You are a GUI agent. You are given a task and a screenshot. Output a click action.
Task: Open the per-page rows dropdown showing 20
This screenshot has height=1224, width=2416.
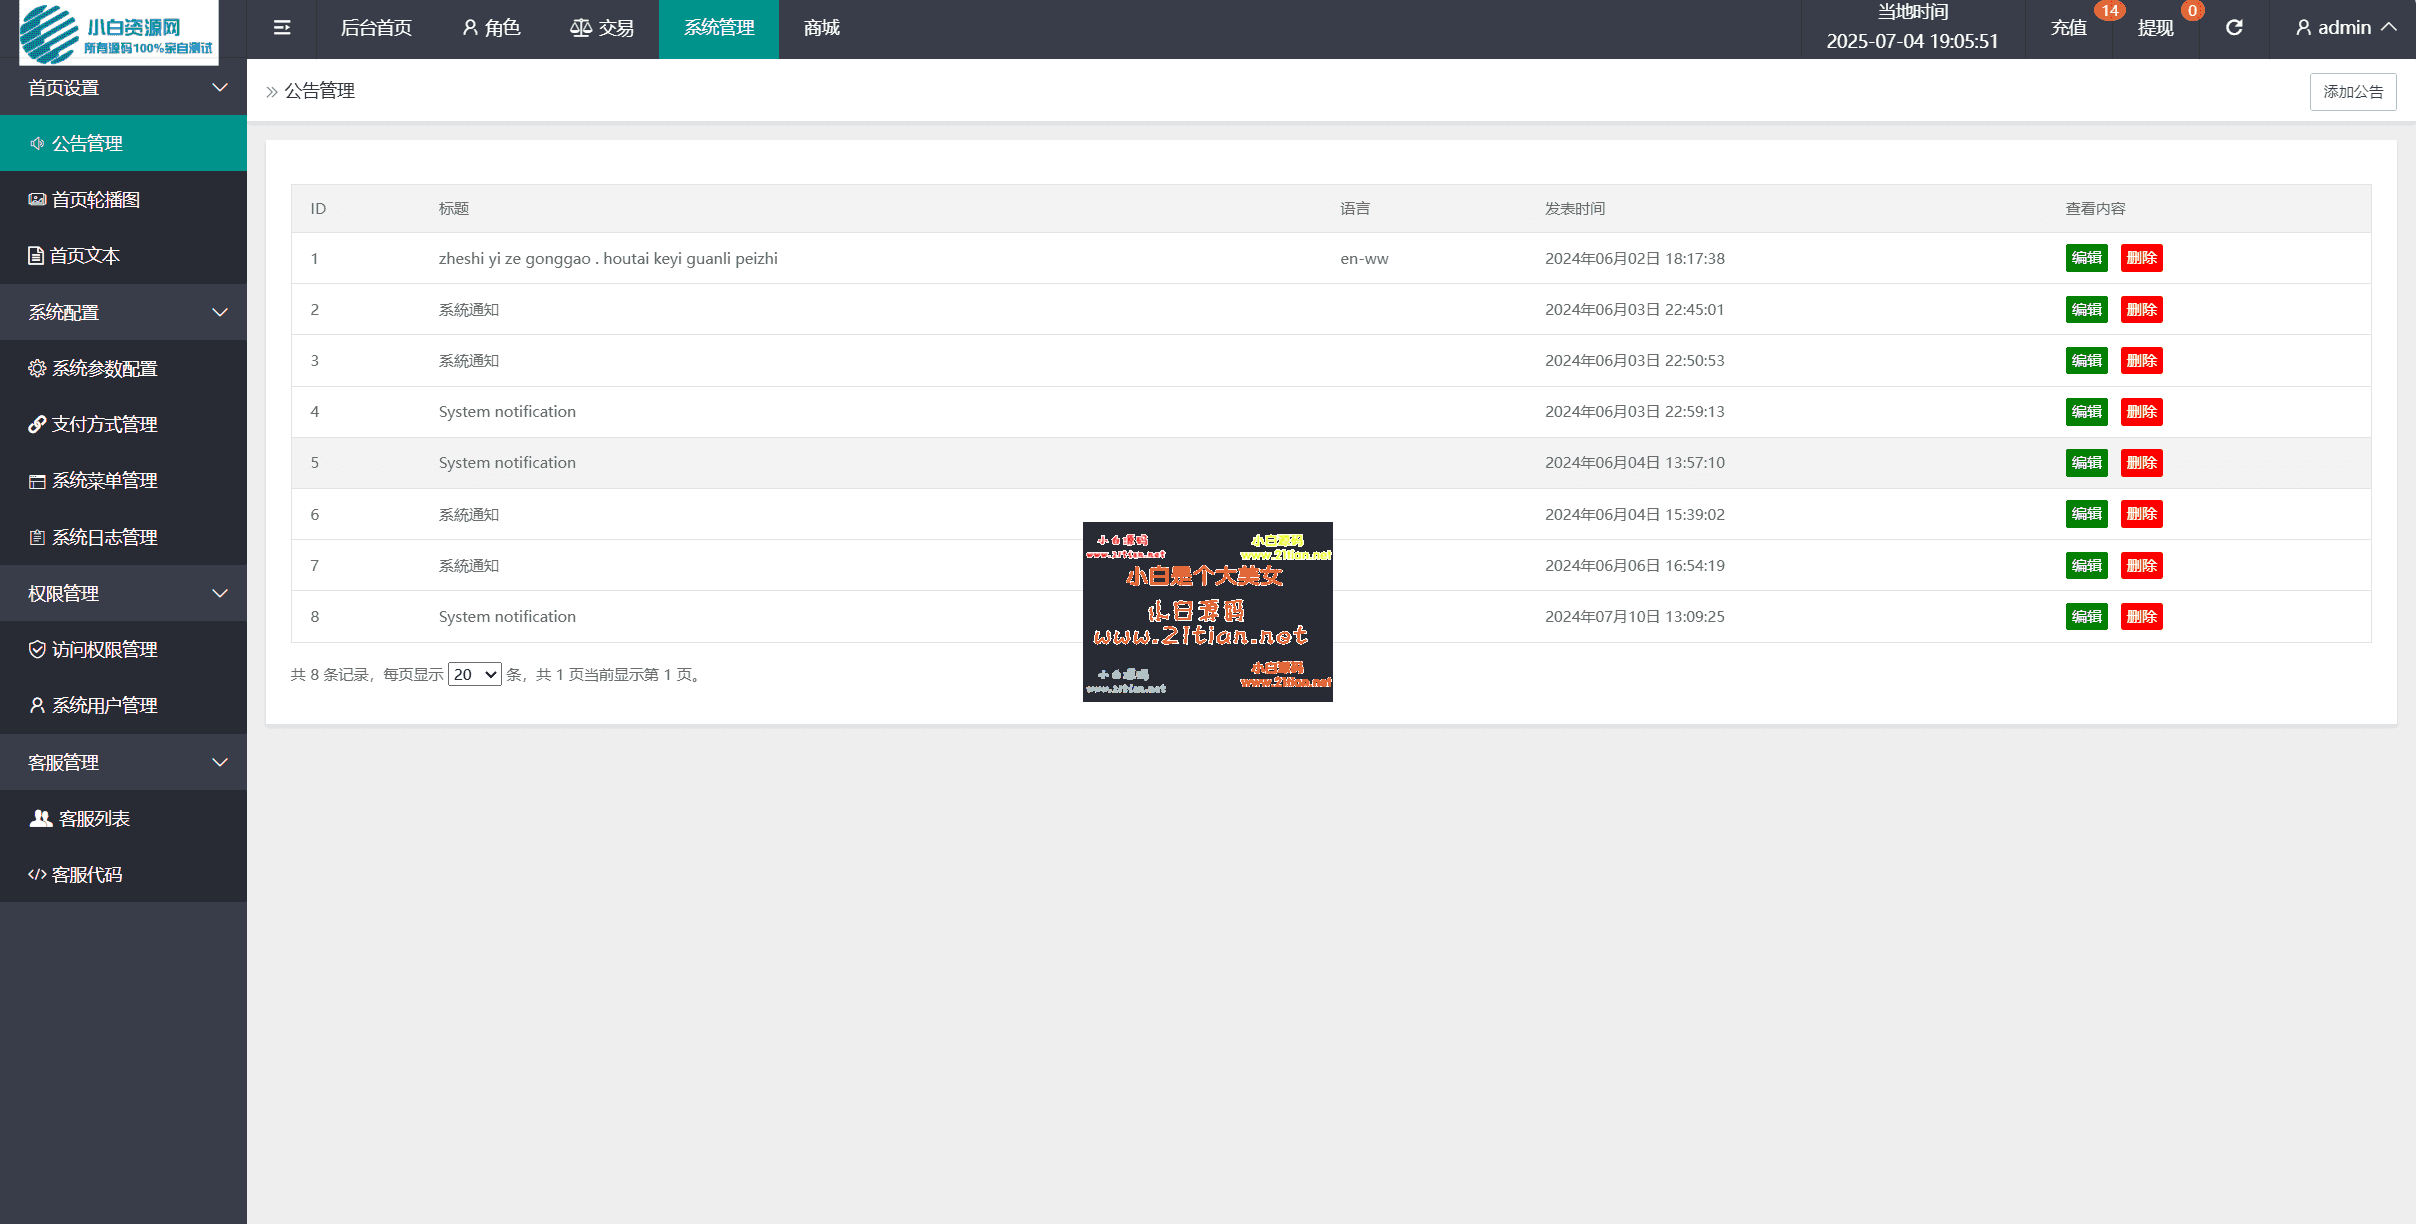474,675
